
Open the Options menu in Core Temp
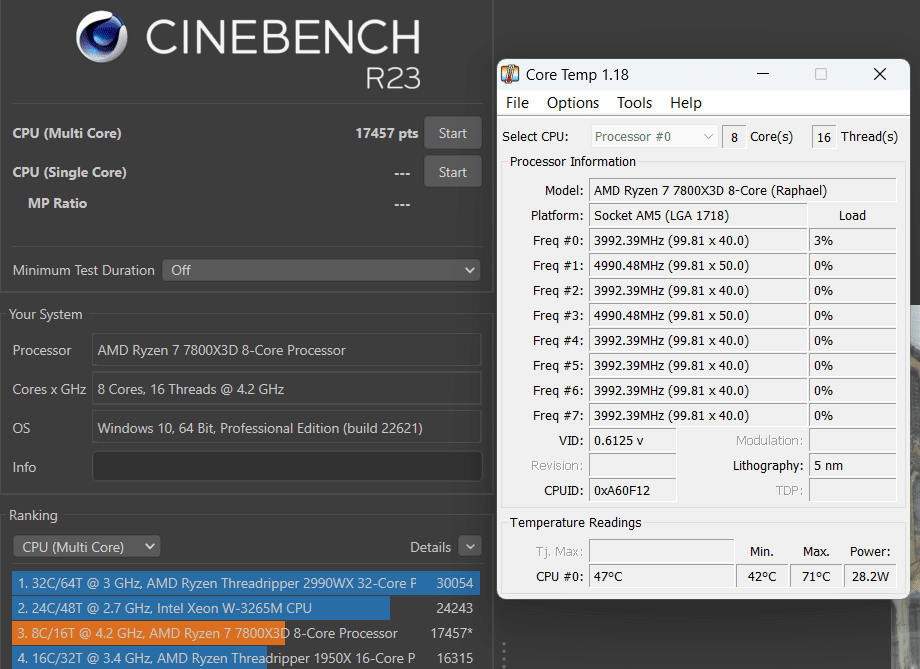click(573, 103)
